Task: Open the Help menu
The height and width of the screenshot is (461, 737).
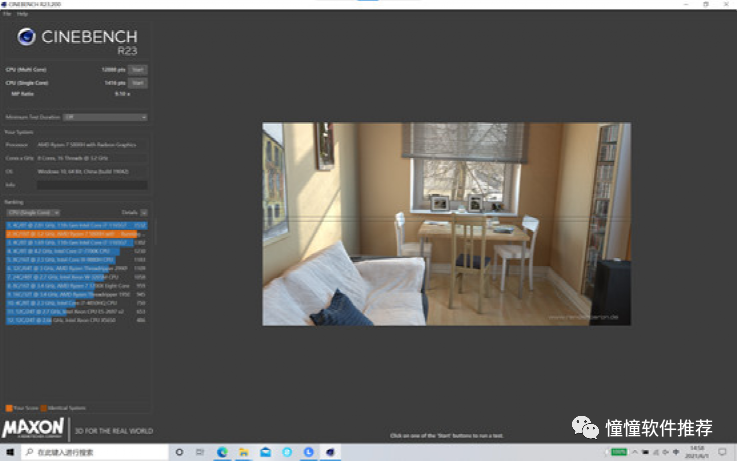Action: click(x=22, y=14)
